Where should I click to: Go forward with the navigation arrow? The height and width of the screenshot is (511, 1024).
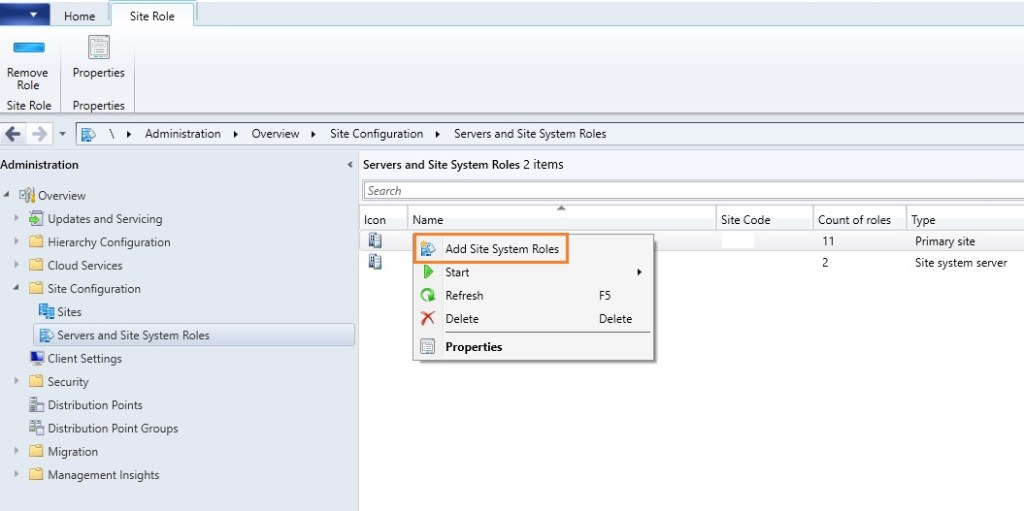coord(39,134)
